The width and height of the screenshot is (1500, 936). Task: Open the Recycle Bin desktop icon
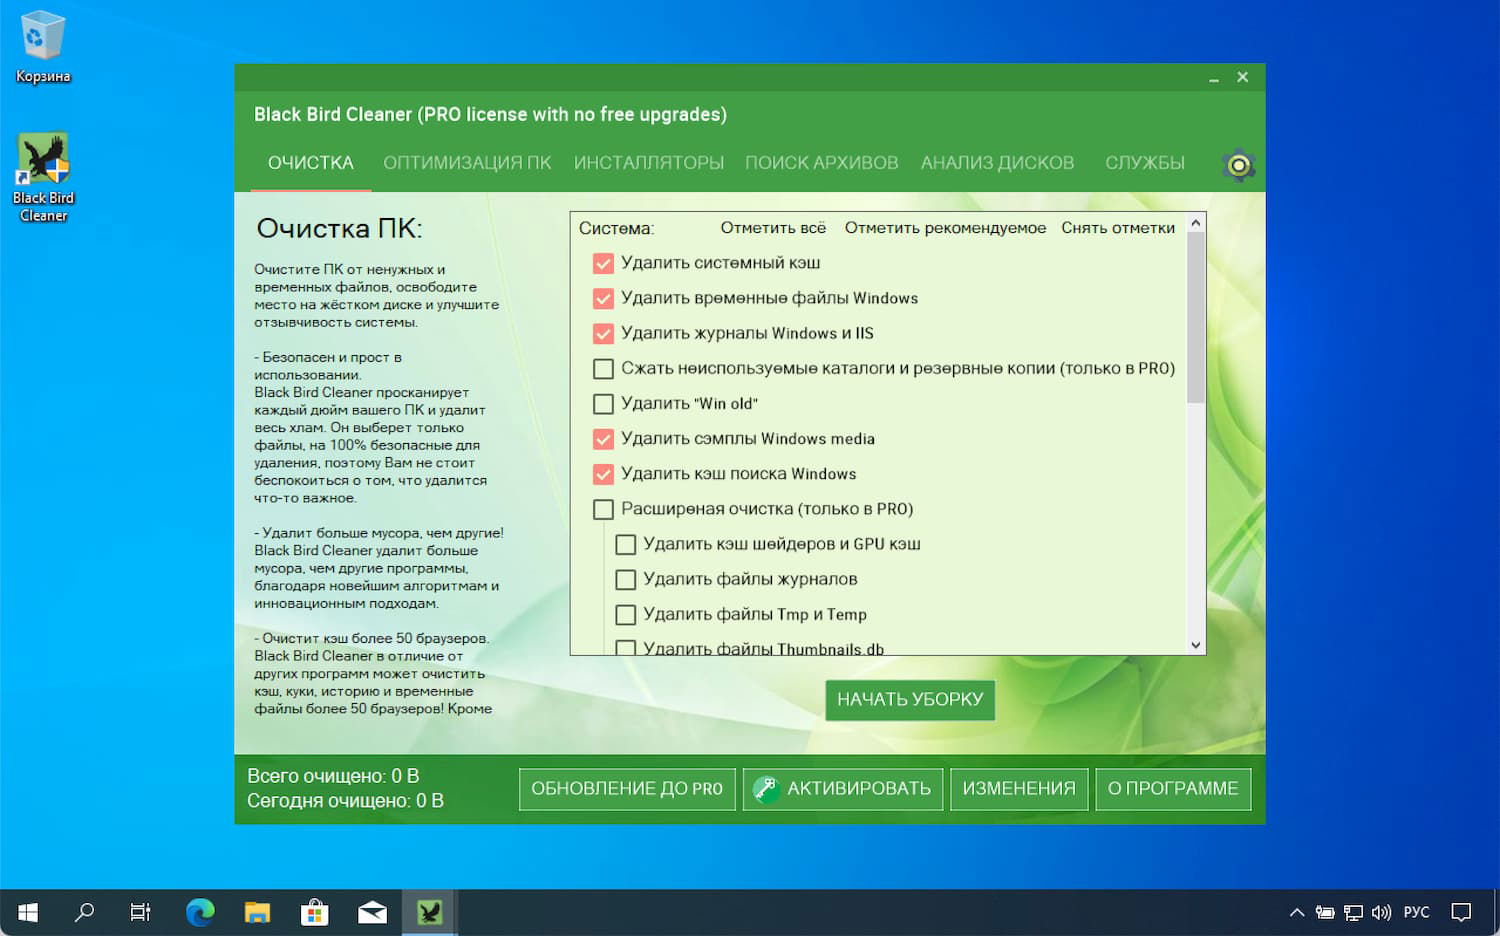click(x=42, y=47)
